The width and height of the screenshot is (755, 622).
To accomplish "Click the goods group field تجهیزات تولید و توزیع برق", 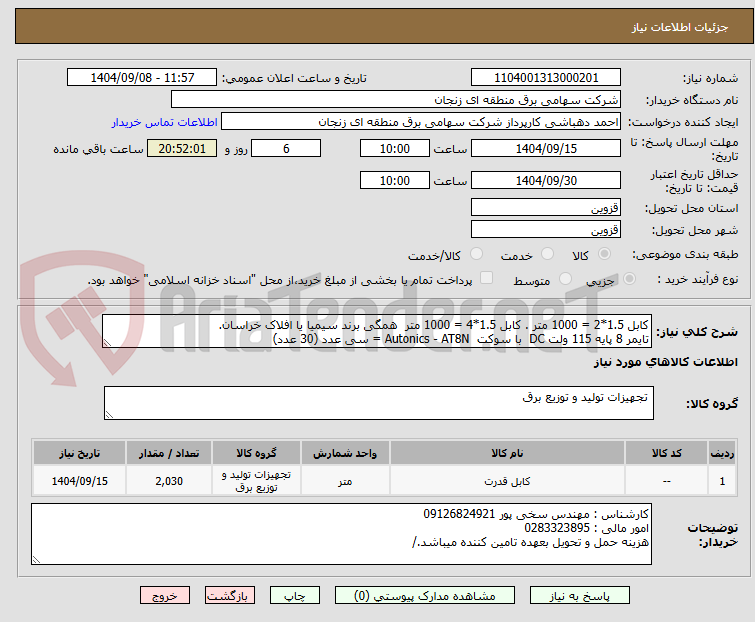I will point(379,403).
